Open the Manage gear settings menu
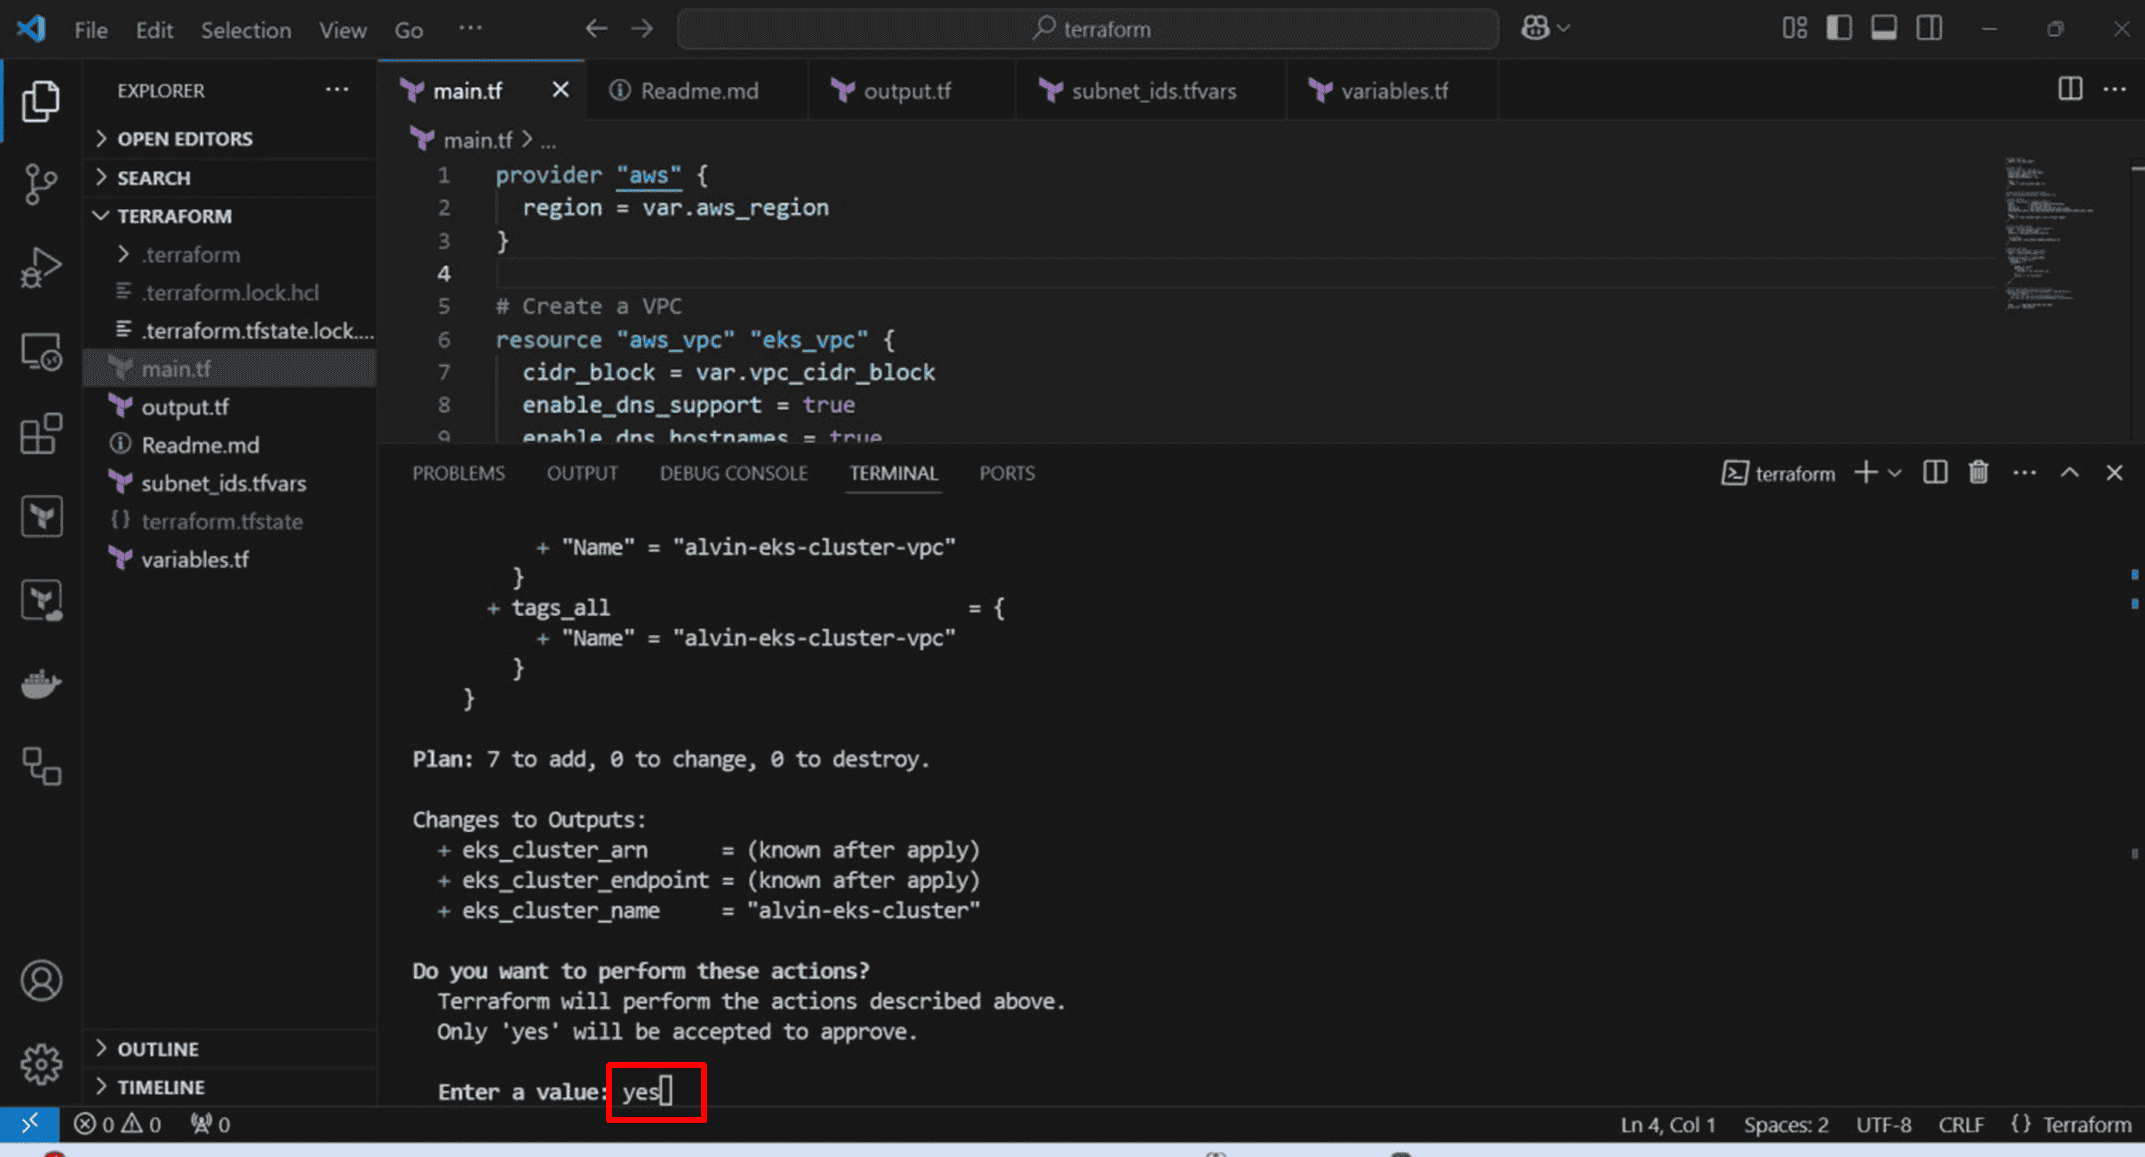The height and width of the screenshot is (1157, 2145). coord(41,1064)
